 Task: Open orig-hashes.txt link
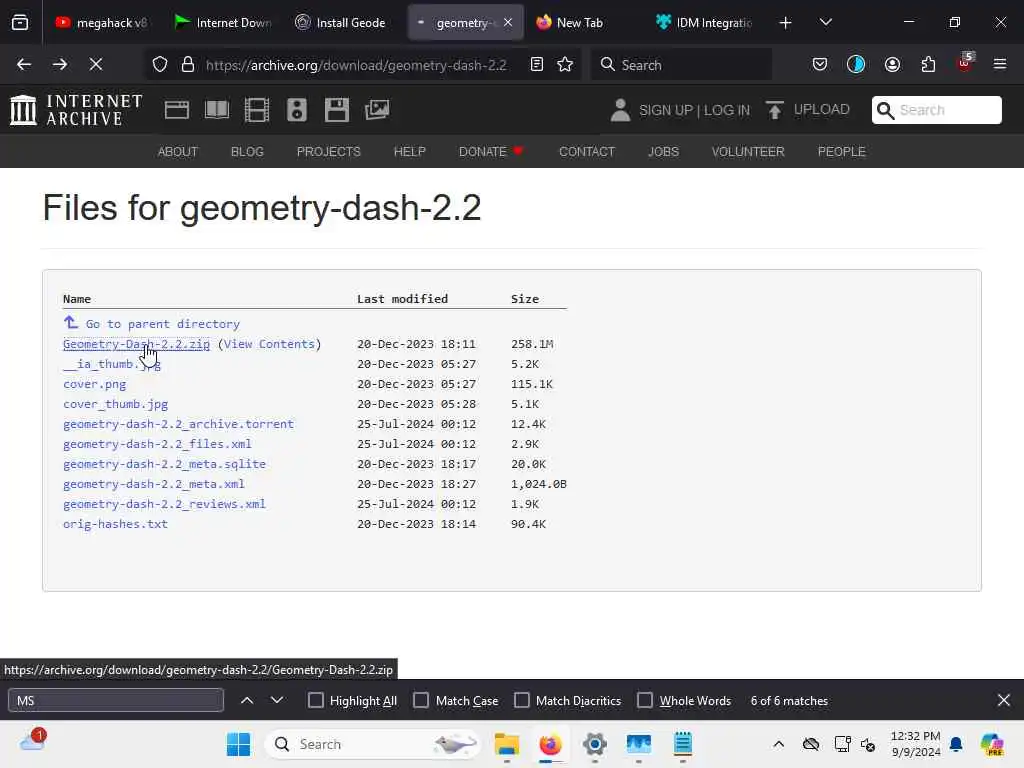[116, 524]
